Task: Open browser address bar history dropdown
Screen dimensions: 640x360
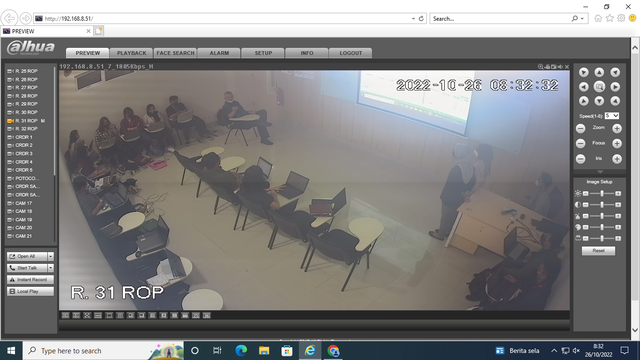Action: pyautogui.click(x=413, y=19)
